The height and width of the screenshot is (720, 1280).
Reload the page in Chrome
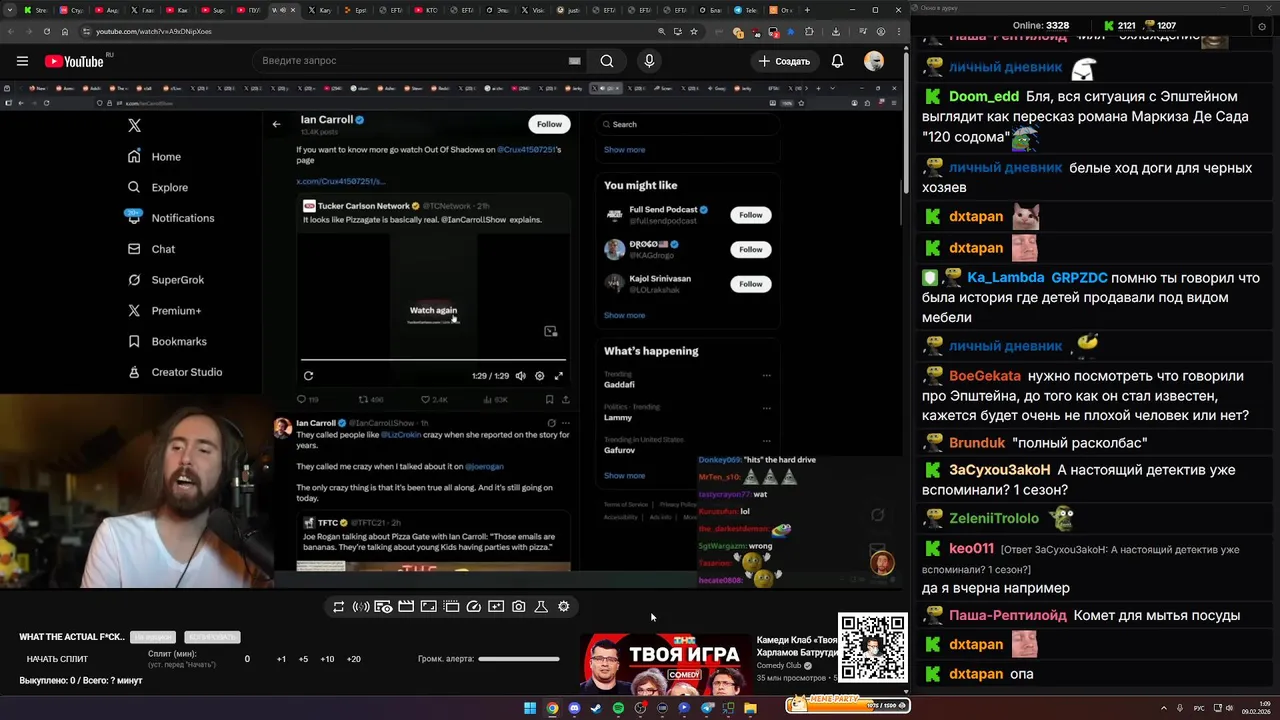pyautogui.click(x=47, y=31)
